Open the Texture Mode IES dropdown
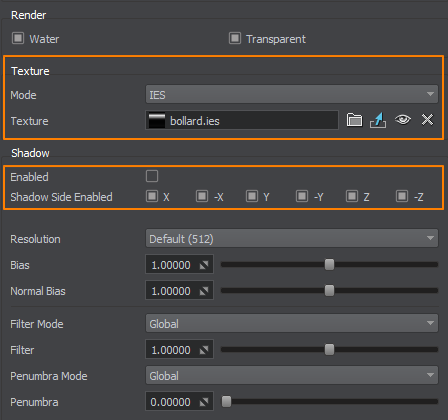The image size is (448, 420). coord(292,95)
